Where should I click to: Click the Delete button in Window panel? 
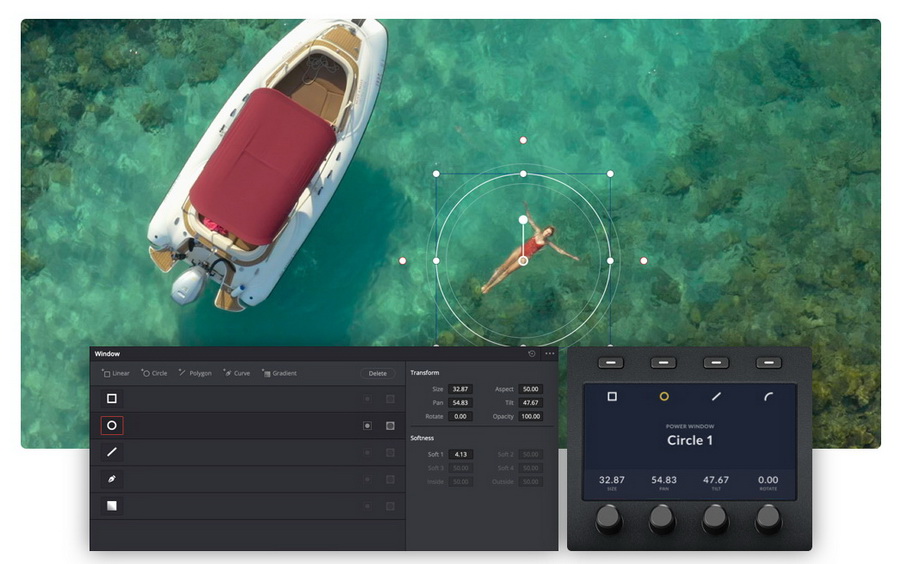click(378, 374)
